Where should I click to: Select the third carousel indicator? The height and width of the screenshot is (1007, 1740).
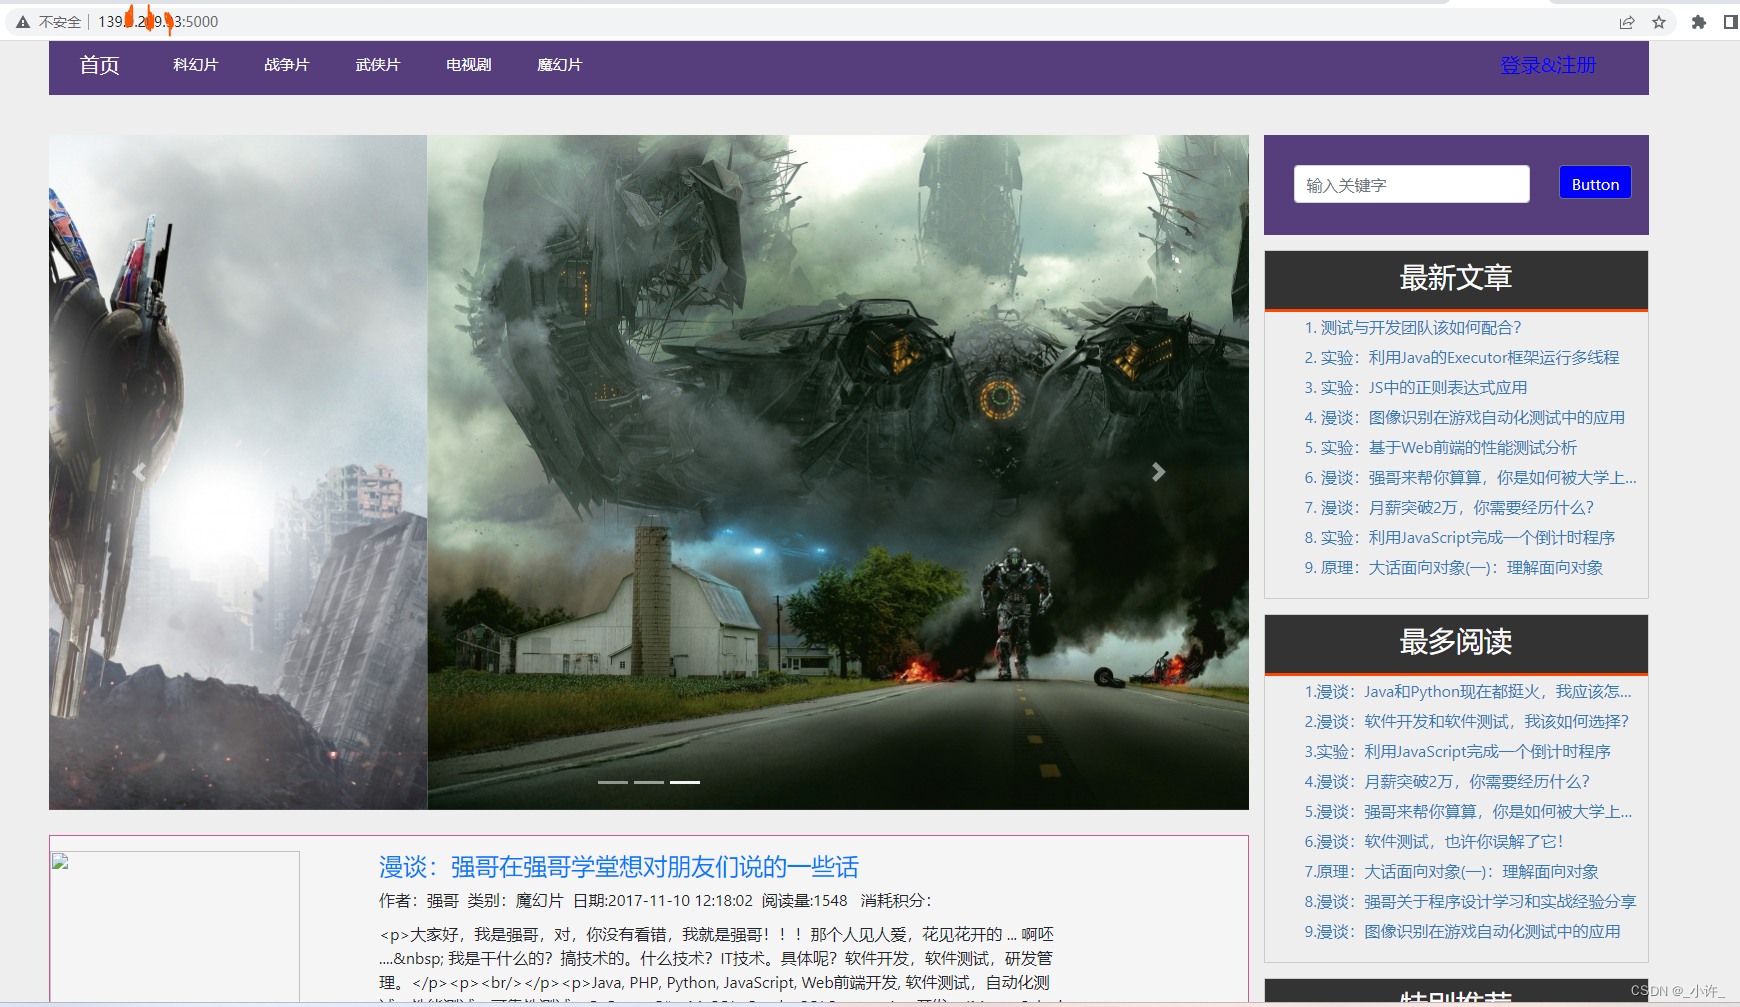click(x=685, y=782)
